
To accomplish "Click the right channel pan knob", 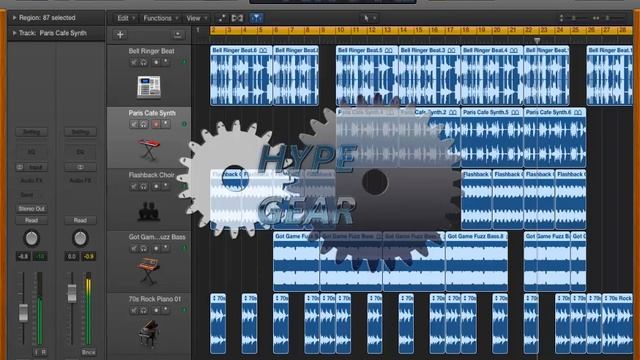I will click(x=80, y=238).
